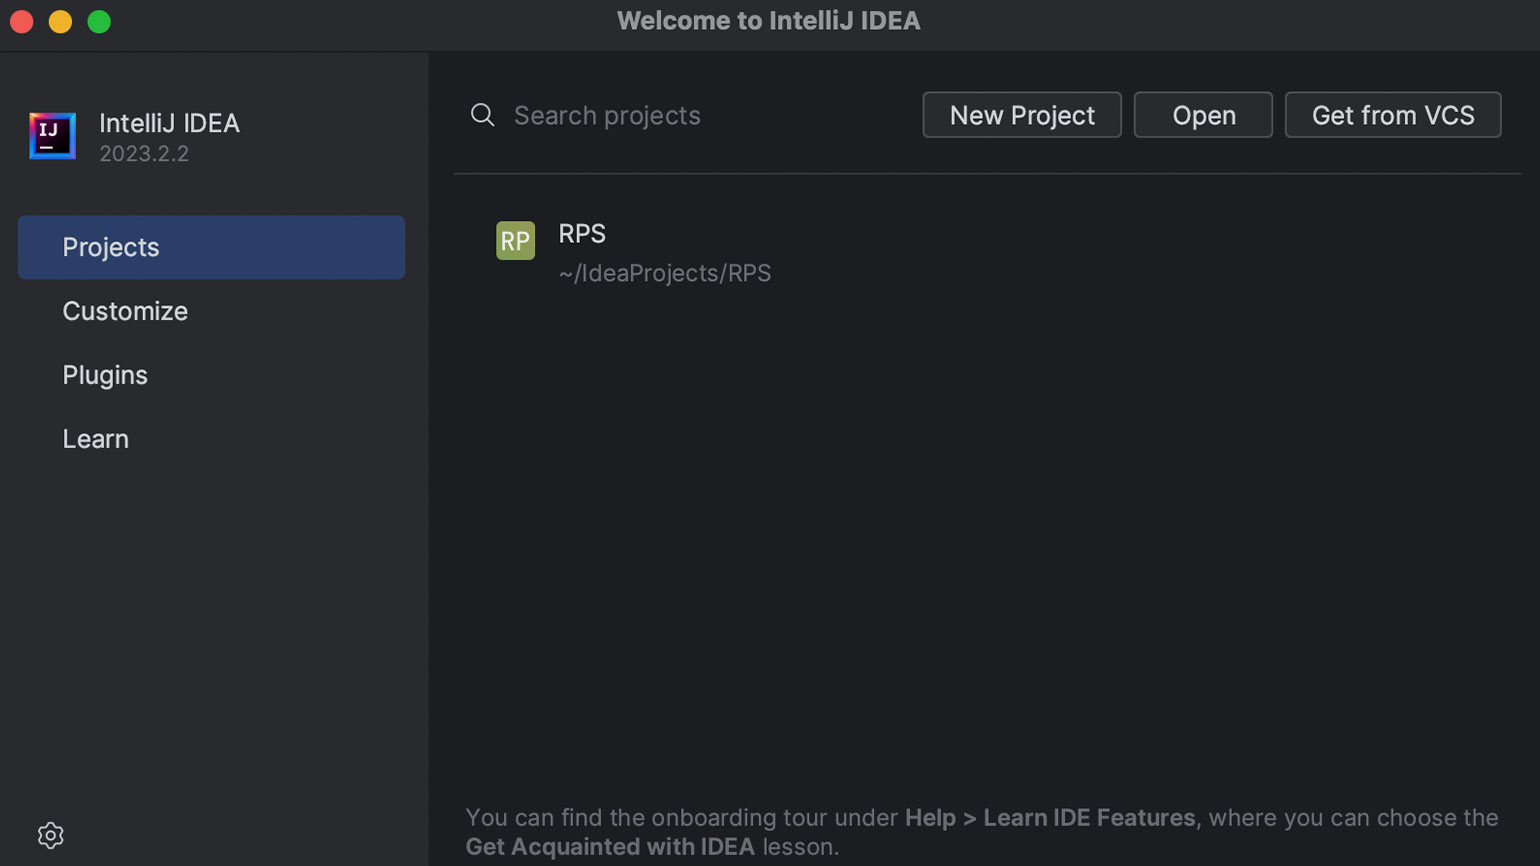Viewport: 1540px width, 866px height.
Task: Click the Welcome to IntelliJ IDEA title
Action: (x=768, y=21)
